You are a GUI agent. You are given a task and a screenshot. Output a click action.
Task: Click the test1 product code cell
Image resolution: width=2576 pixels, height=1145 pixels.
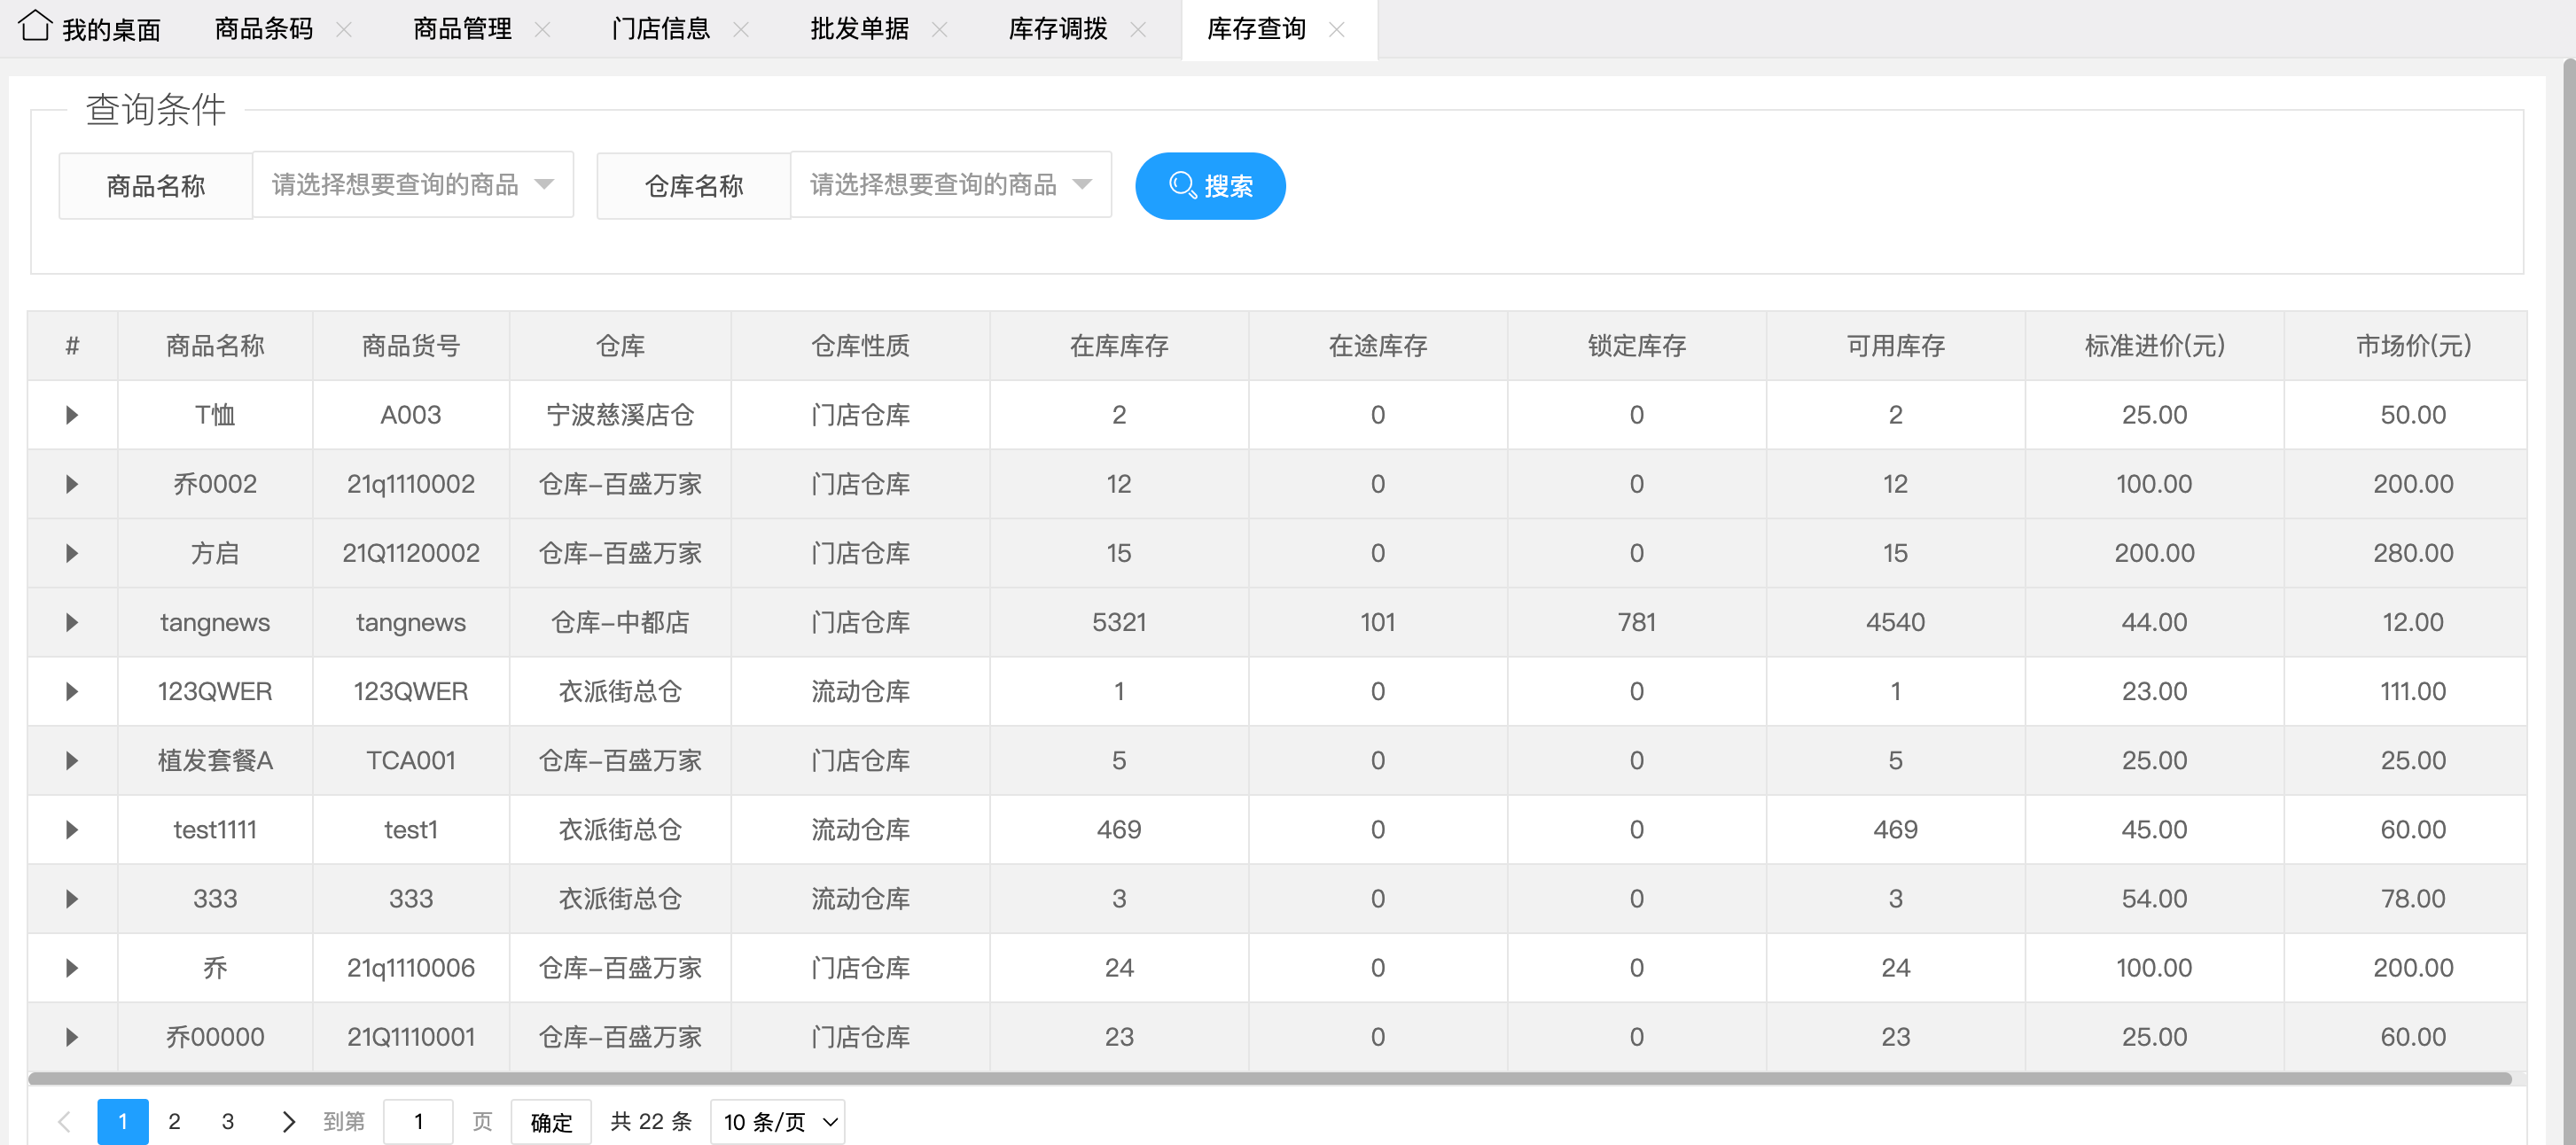point(411,829)
